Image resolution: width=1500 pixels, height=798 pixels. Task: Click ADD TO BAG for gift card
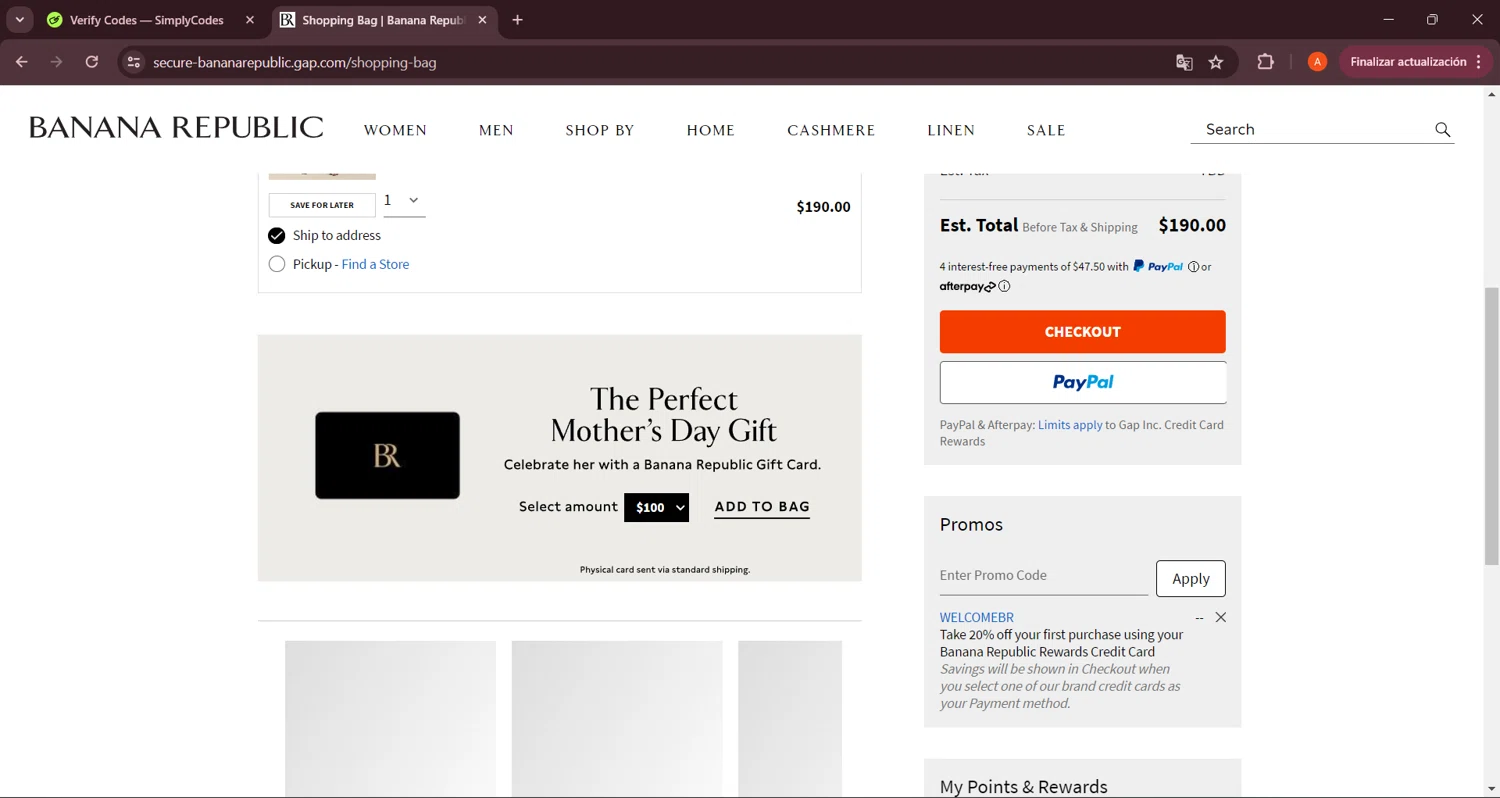pos(762,507)
